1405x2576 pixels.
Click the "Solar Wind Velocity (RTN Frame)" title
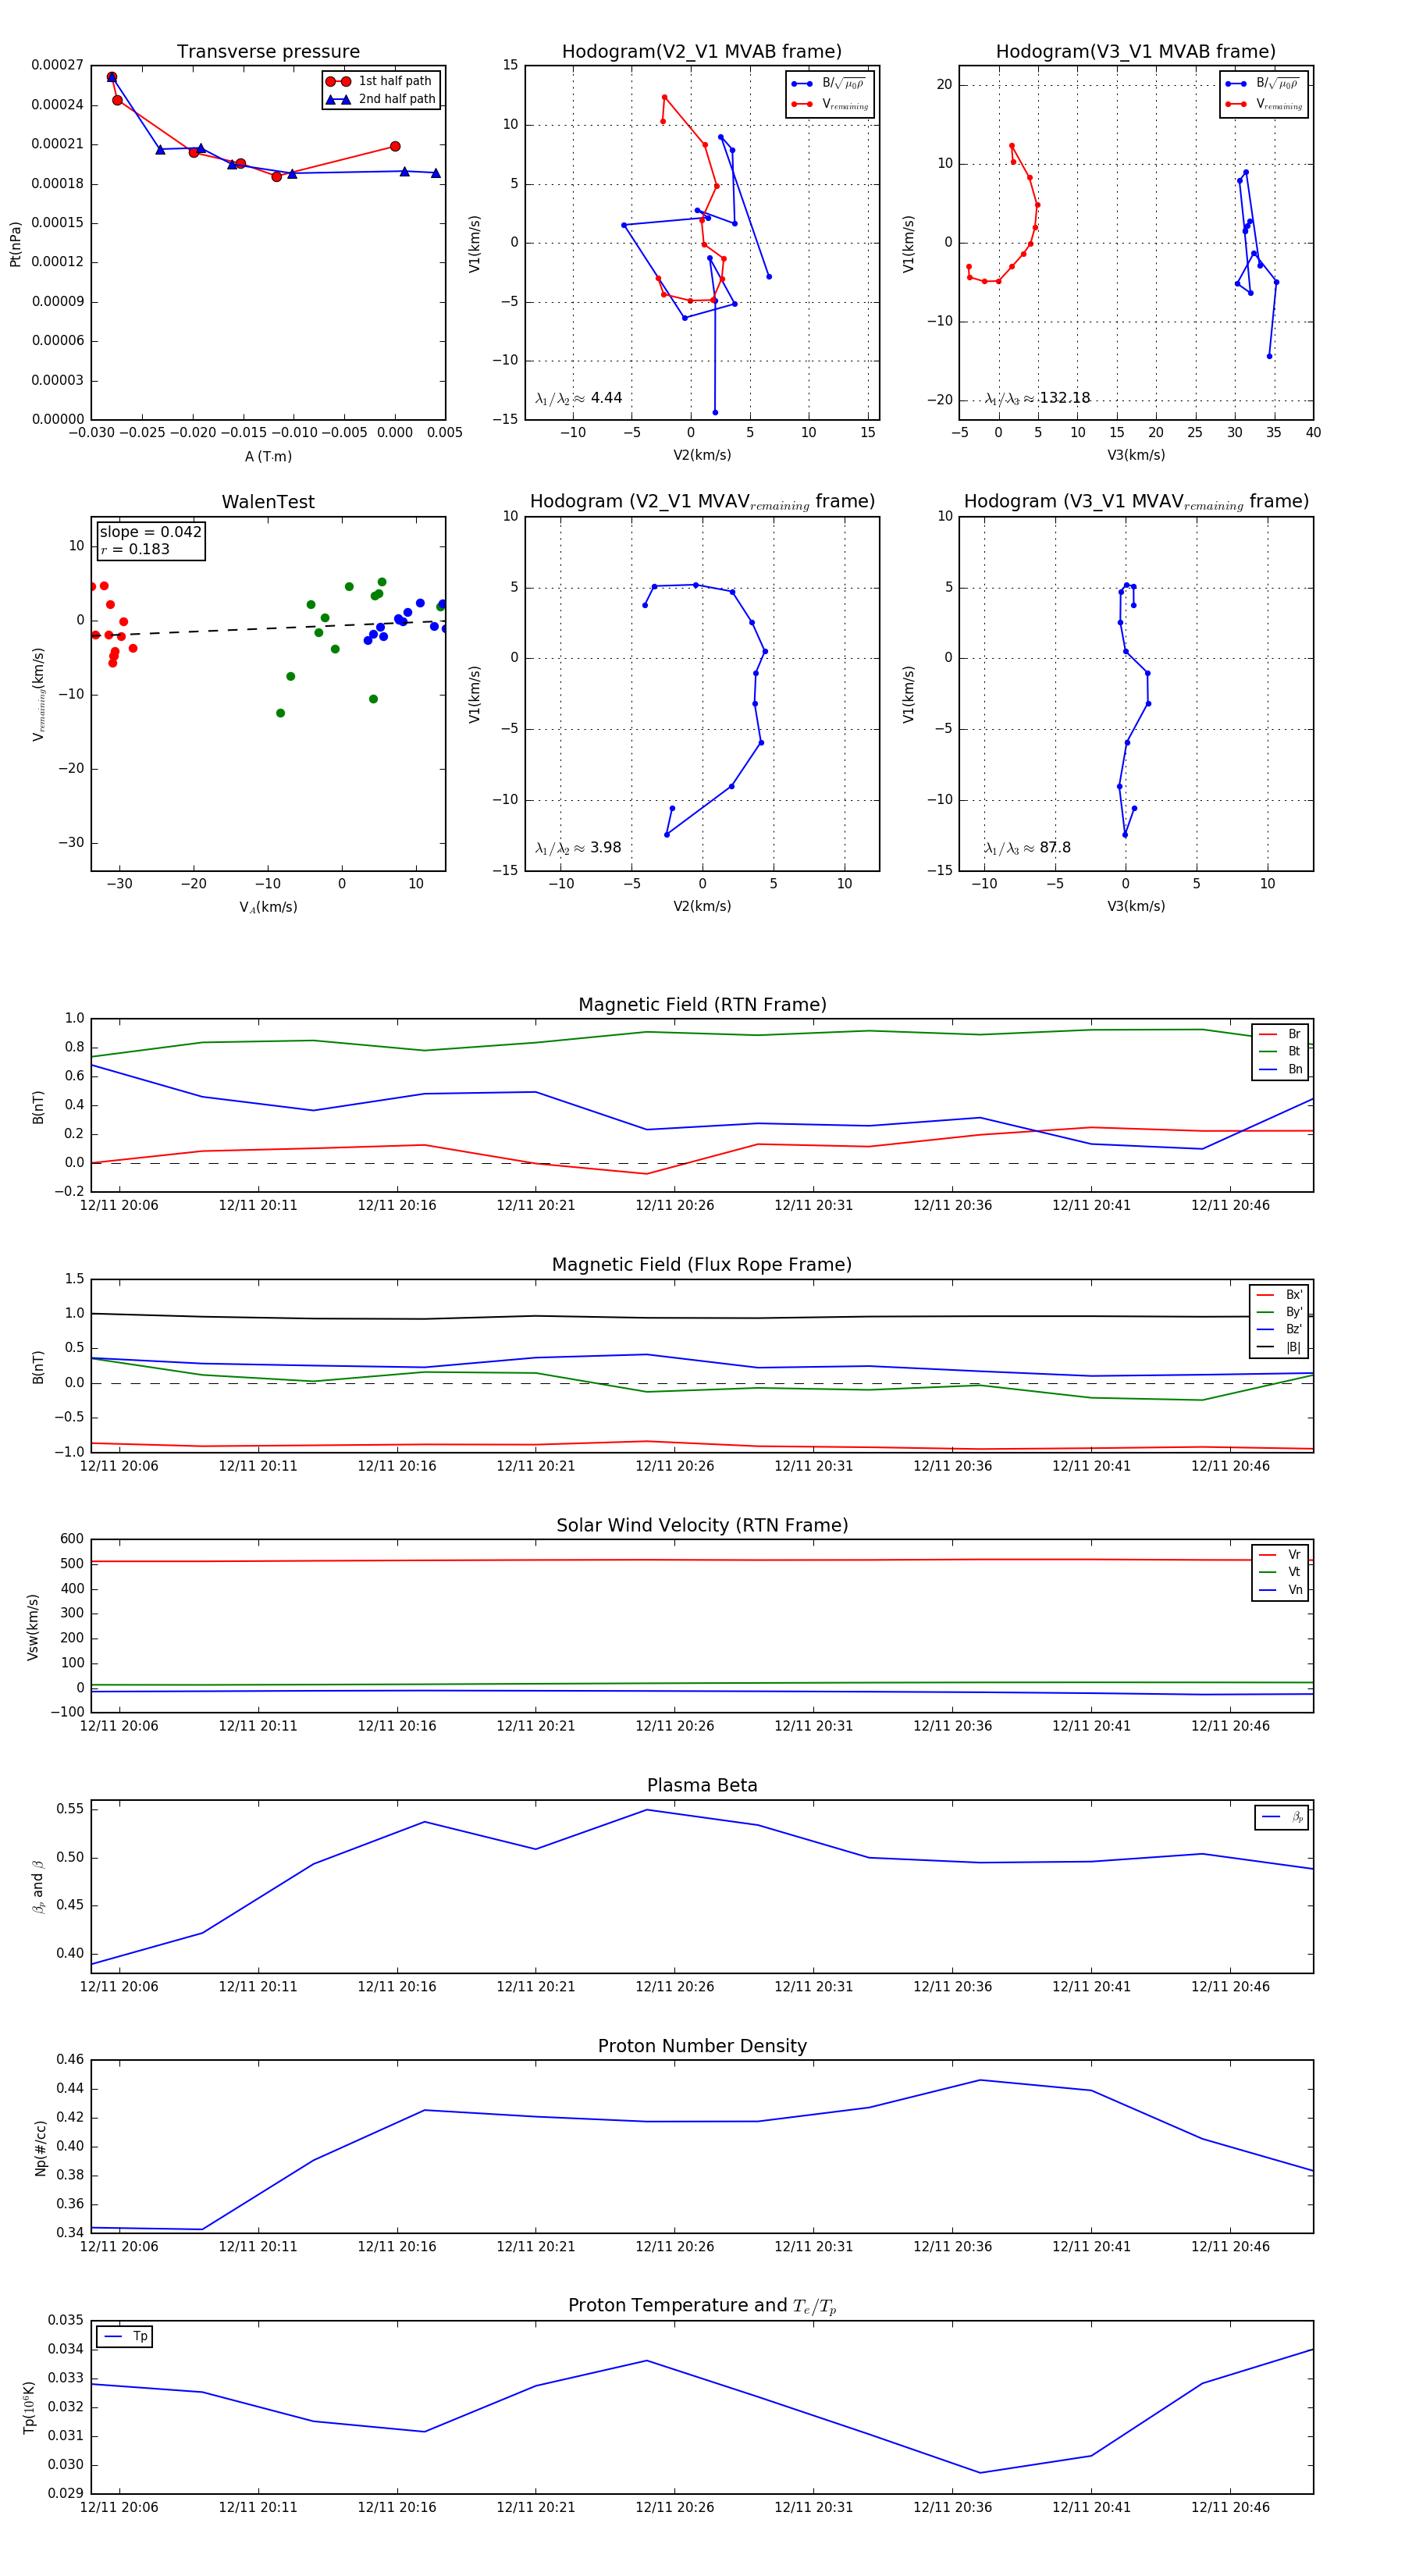[x=702, y=1525]
